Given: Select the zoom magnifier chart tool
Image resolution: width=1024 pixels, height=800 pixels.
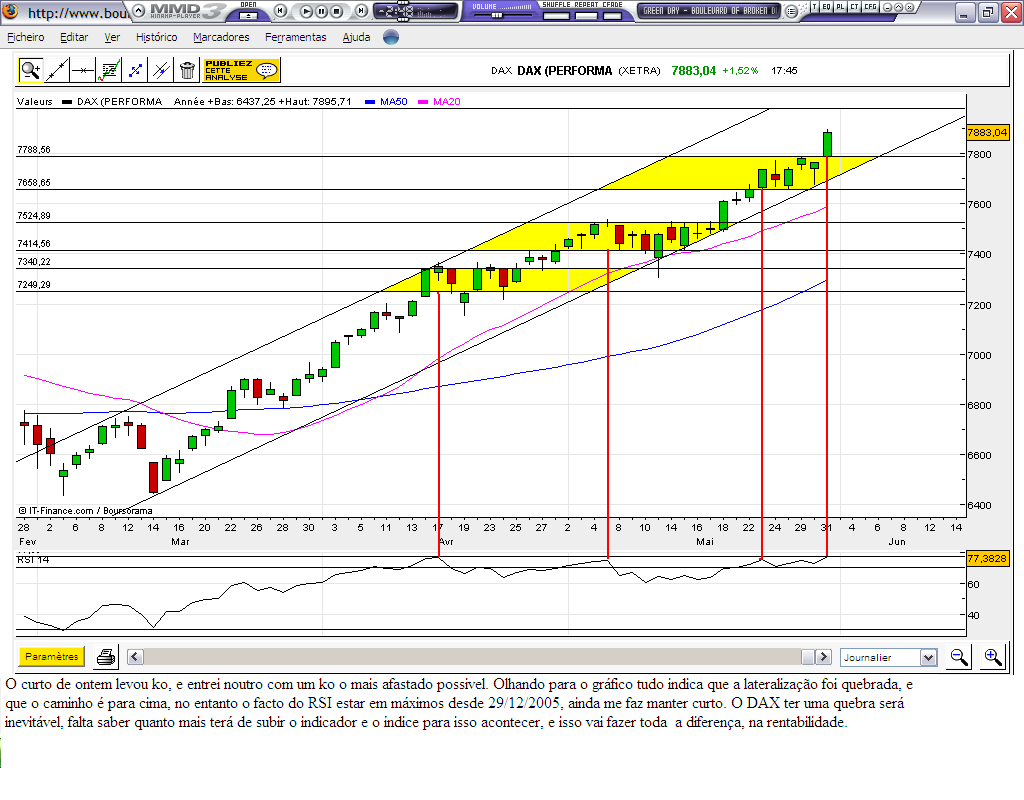Looking at the screenshot, I should point(31,70).
